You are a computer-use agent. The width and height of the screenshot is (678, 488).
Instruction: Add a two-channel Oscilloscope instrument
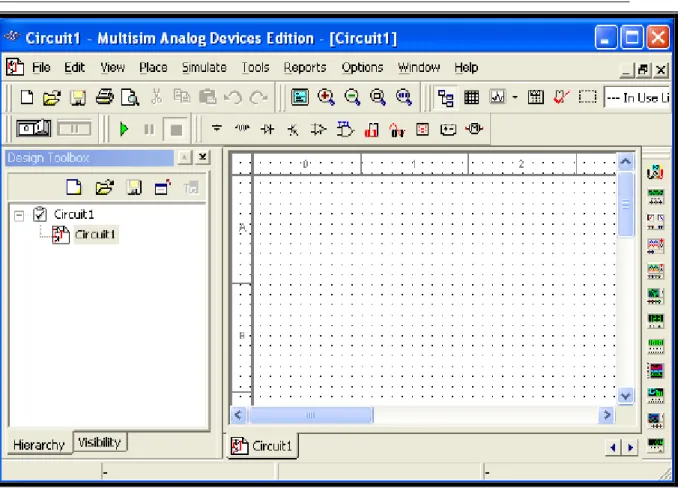656,246
